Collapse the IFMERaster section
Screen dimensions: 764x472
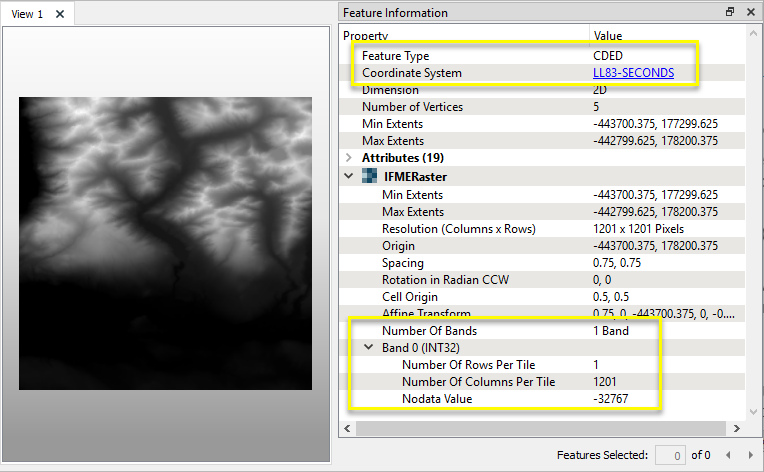(348, 176)
